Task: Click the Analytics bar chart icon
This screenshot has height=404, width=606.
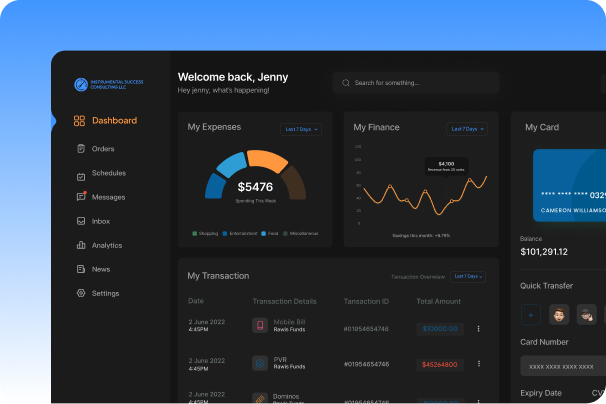Action: (x=80, y=245)
